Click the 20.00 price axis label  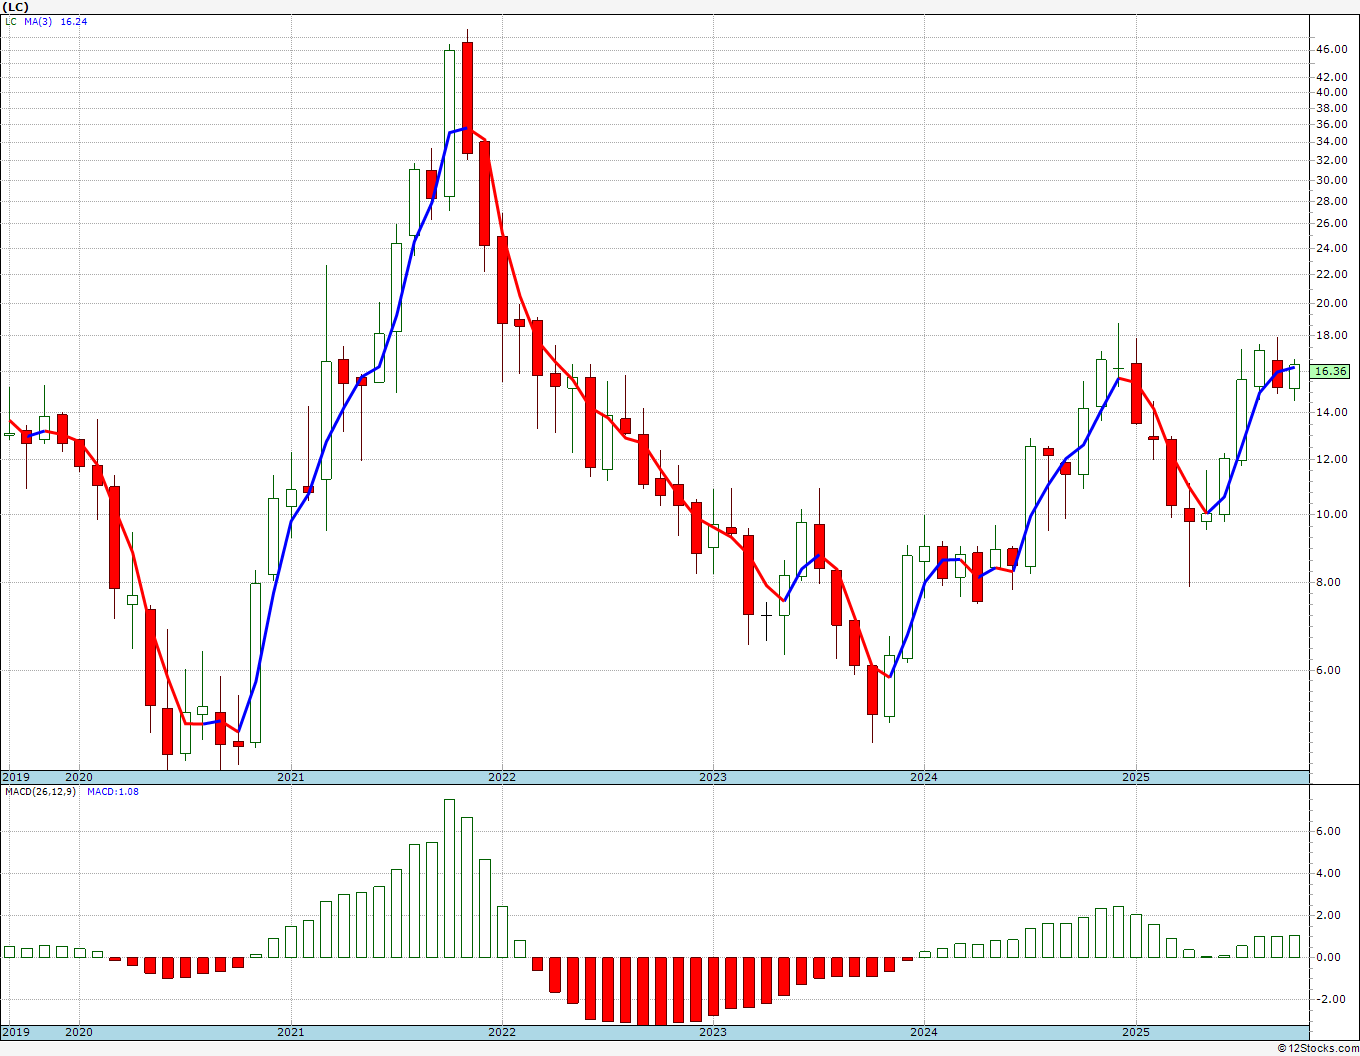pos(1330,304)
